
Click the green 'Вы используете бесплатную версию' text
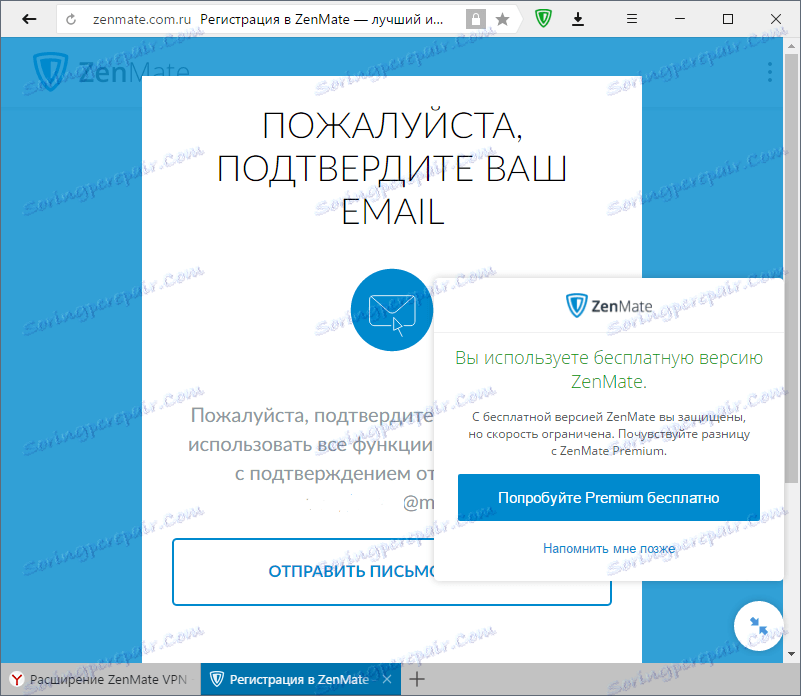pyautogui.click(x=608, y=369)
